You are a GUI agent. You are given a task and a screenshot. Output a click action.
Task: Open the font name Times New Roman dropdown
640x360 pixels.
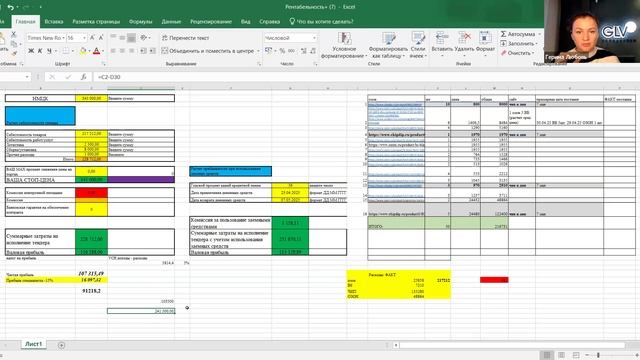(x=63, y=38)
